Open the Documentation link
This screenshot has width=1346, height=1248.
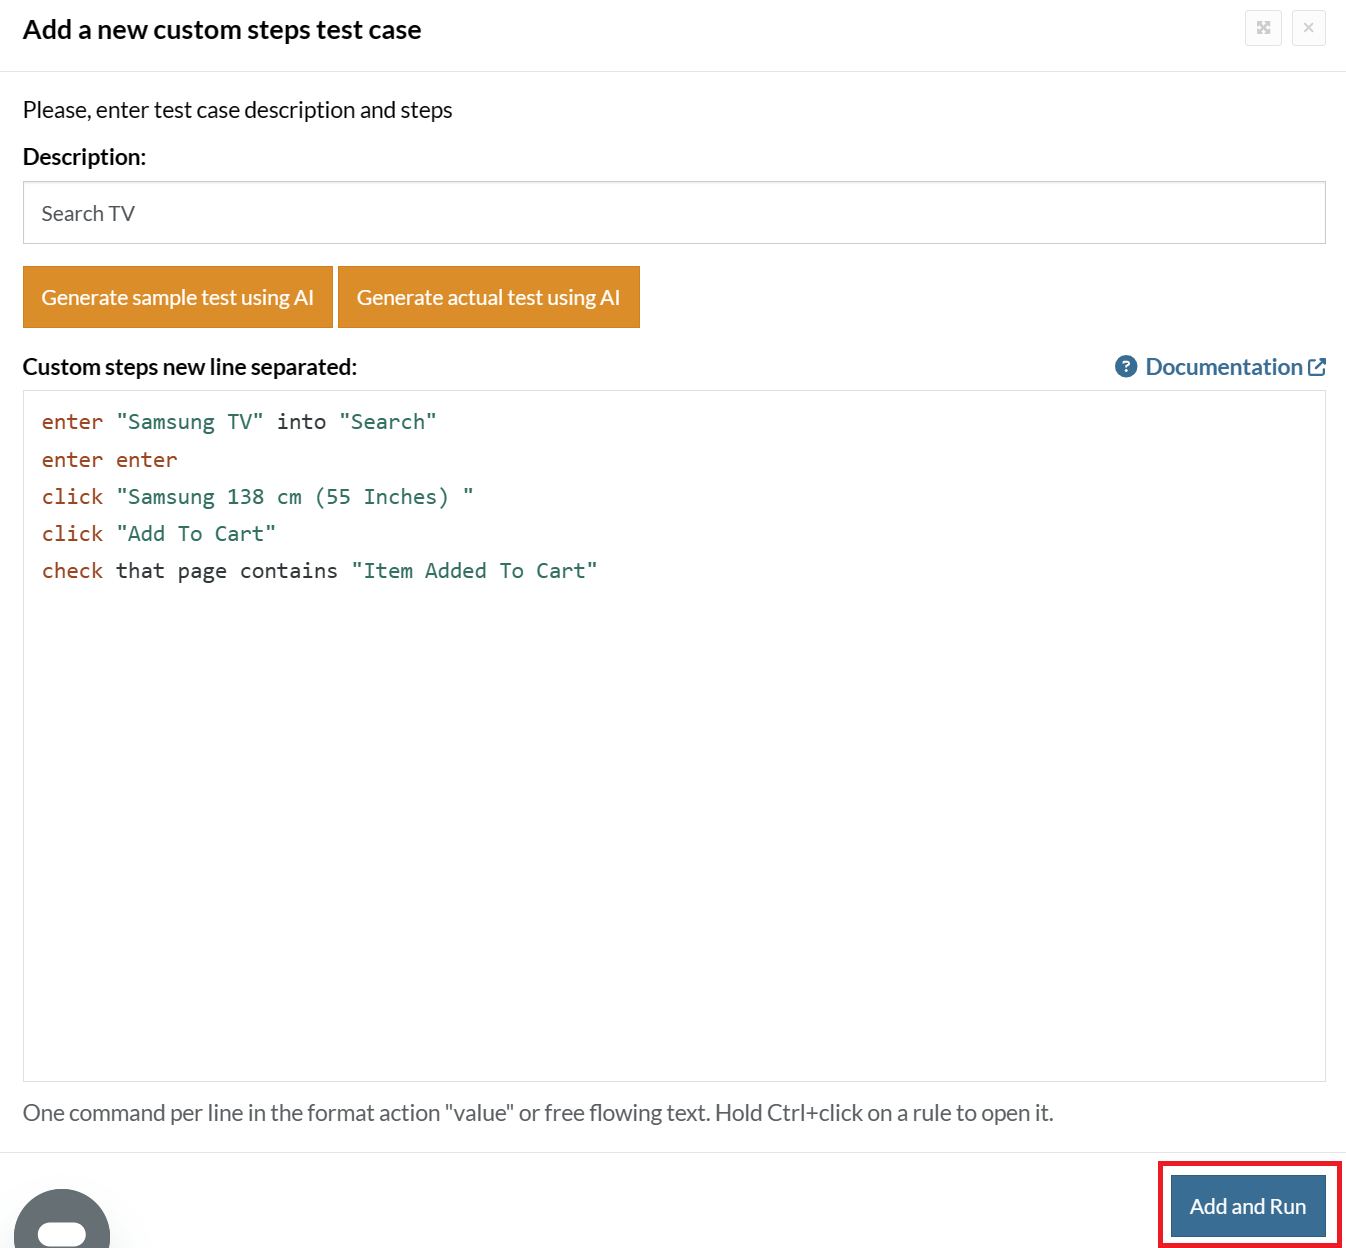pyautogui.click(x=1223, y=367)
